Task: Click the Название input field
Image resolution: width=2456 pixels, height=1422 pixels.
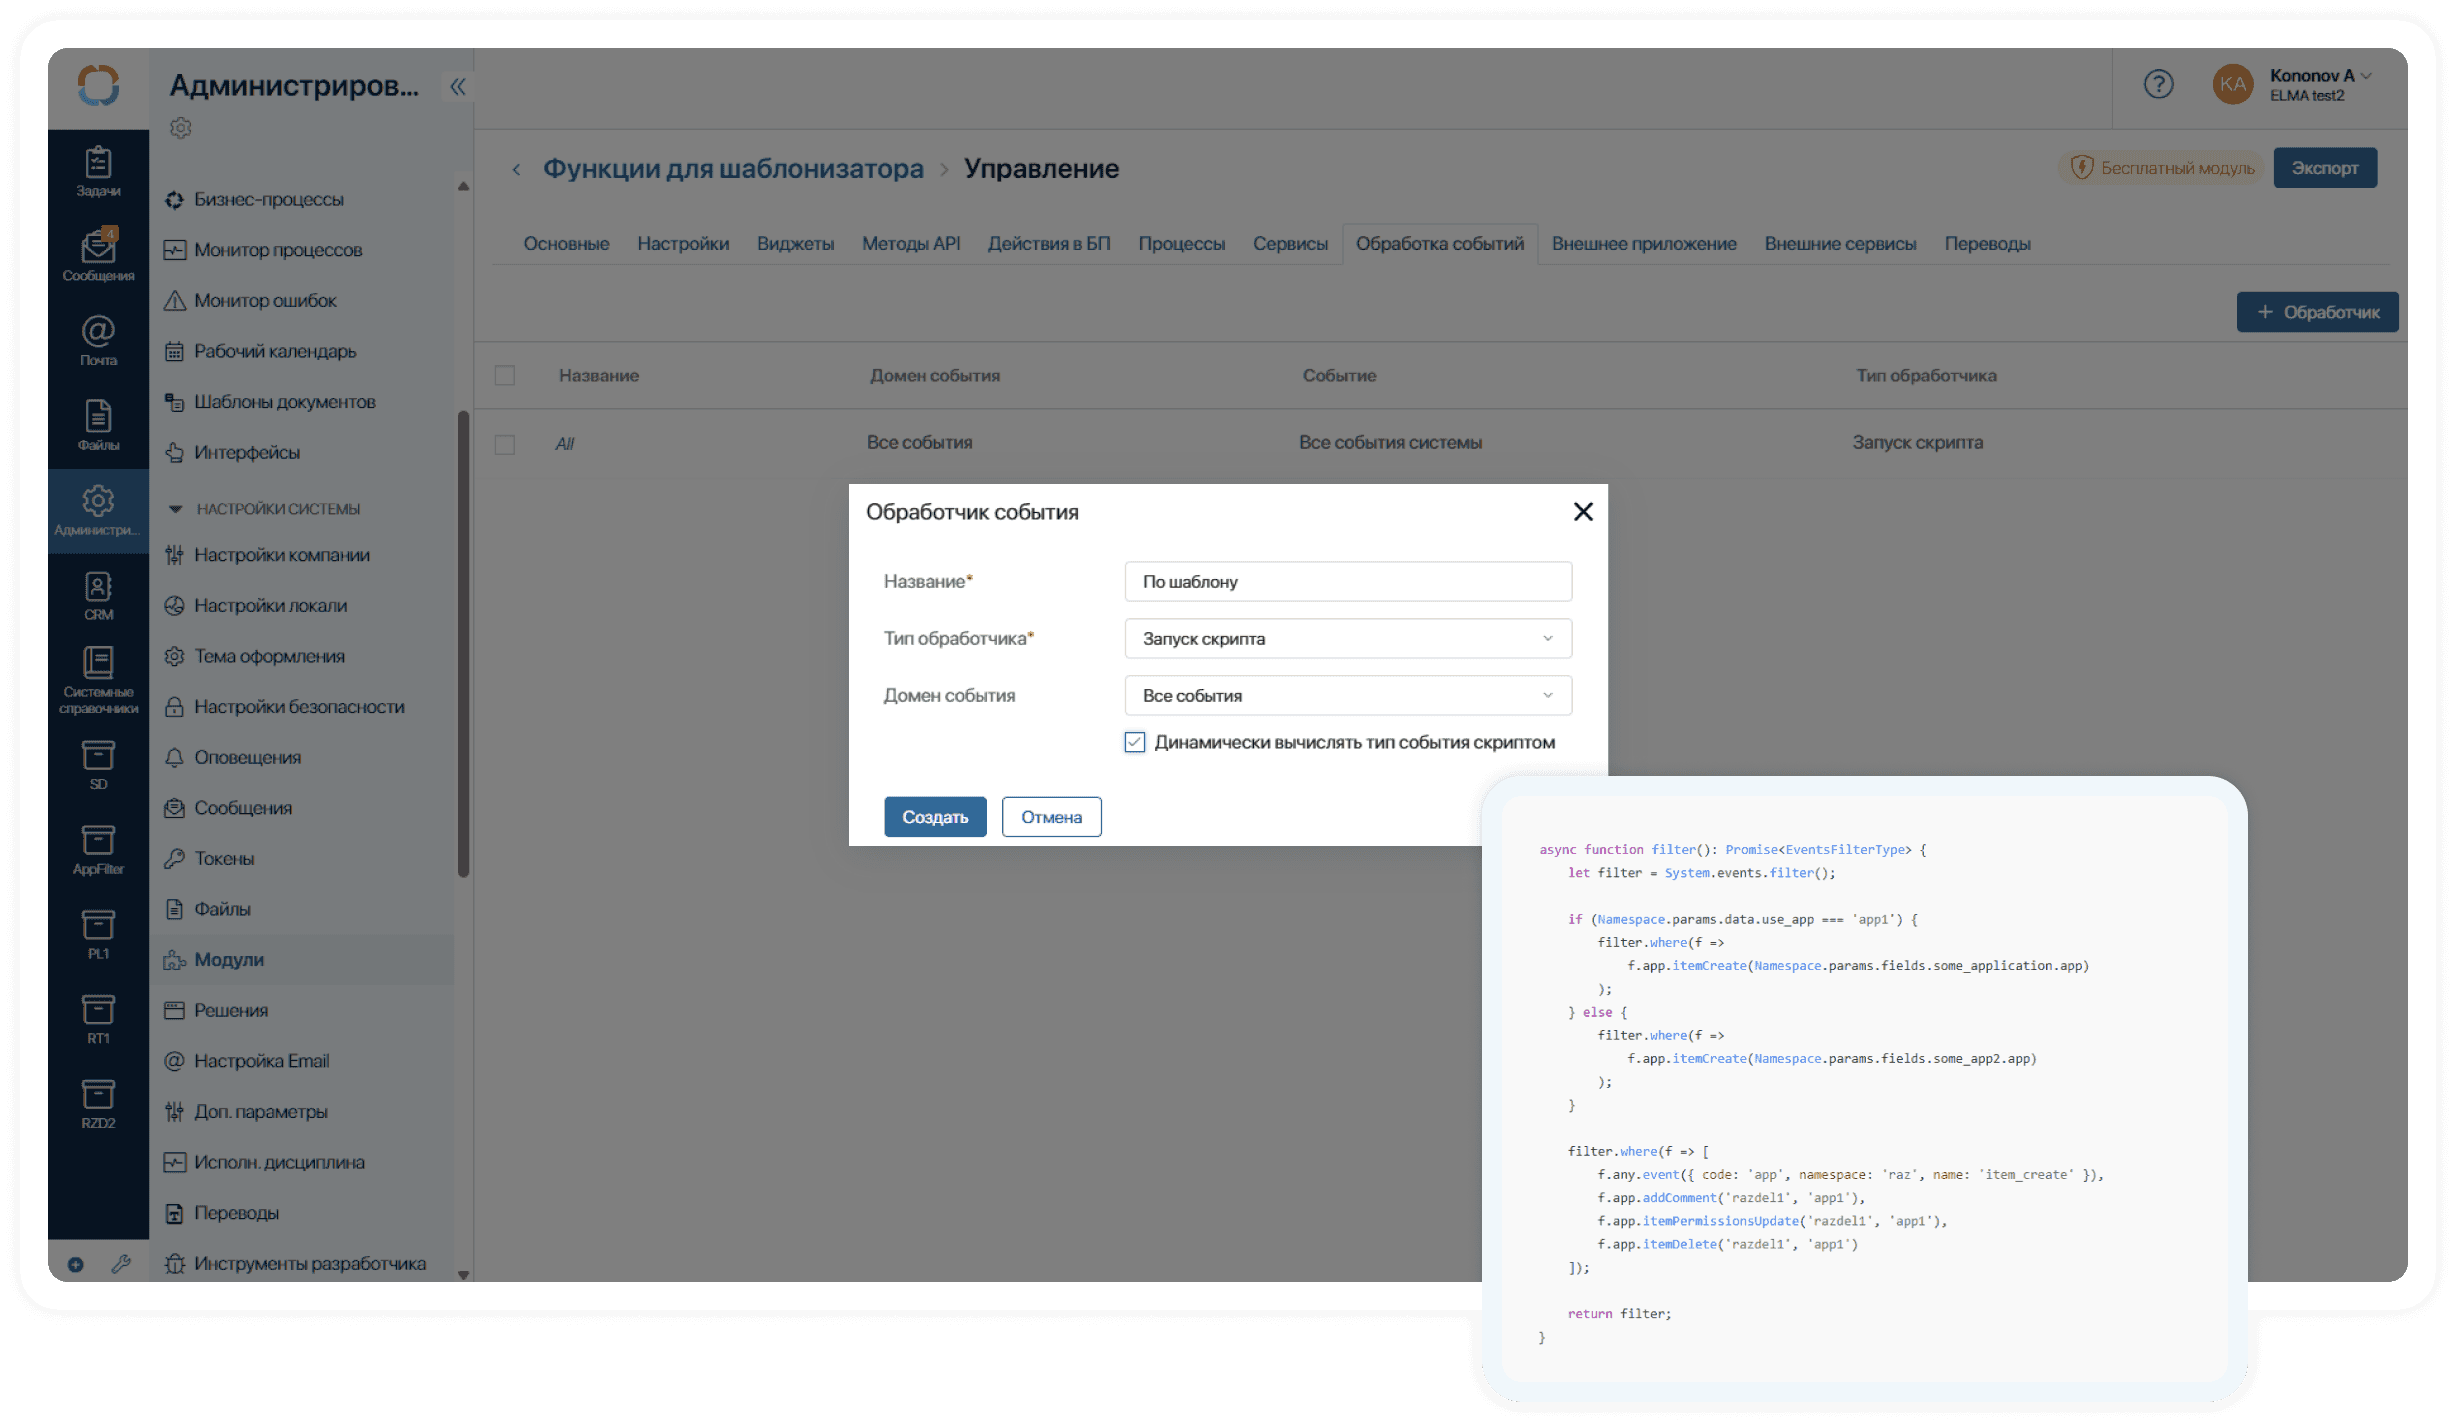Action: tap(1347, 582)
